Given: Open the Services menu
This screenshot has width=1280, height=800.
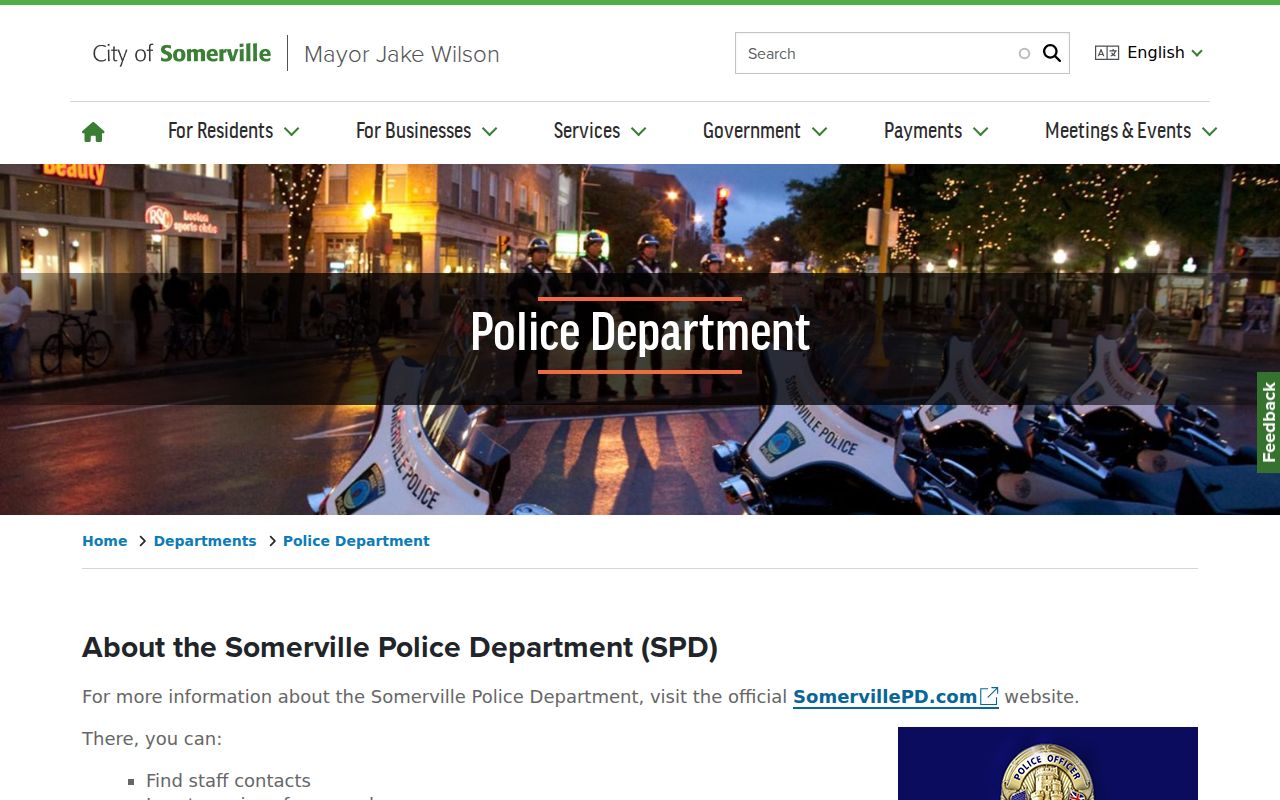Looking at the screenshot, I should [x=587, y=131].
